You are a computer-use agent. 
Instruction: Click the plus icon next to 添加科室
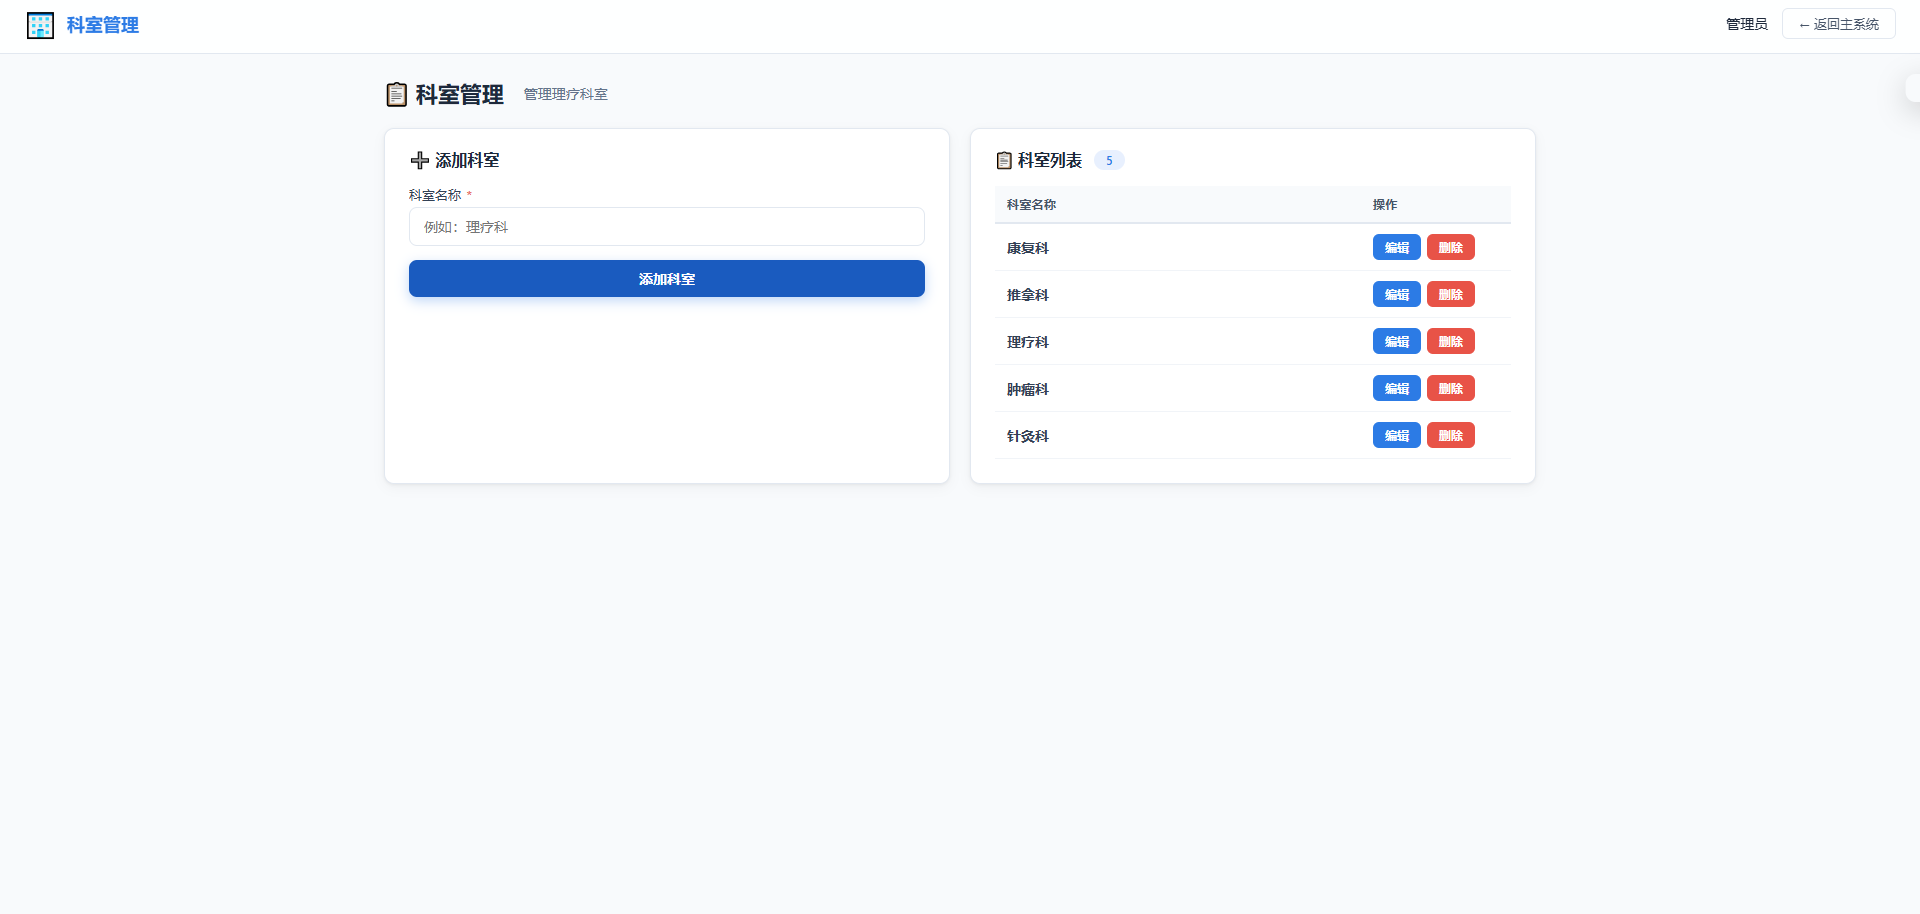[x=420, y=160]
